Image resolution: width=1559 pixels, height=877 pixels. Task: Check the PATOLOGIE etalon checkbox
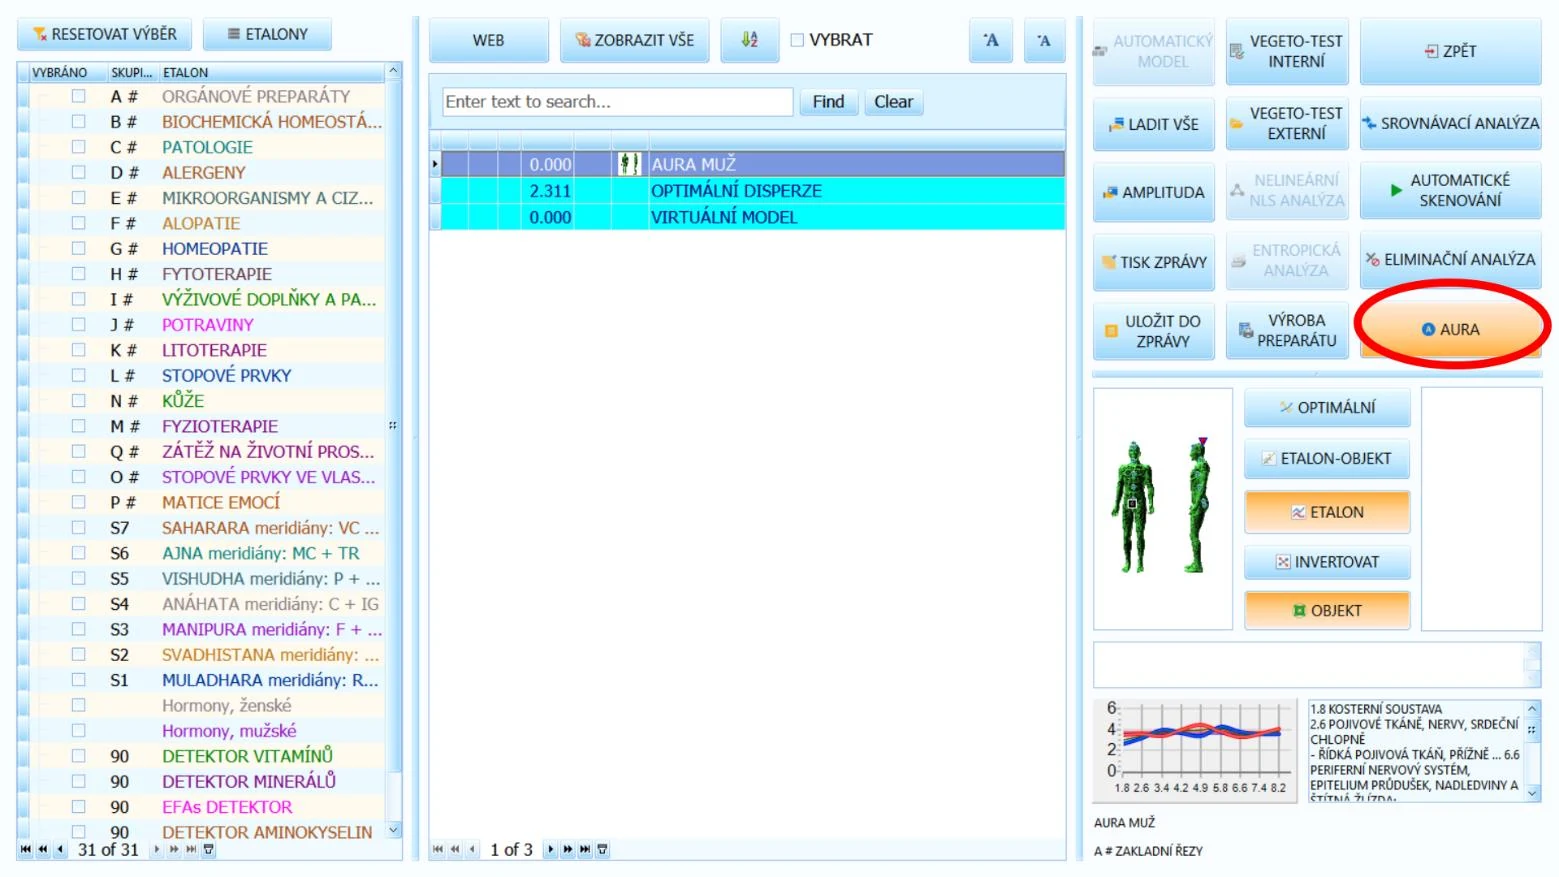click(x=78, y=147)
